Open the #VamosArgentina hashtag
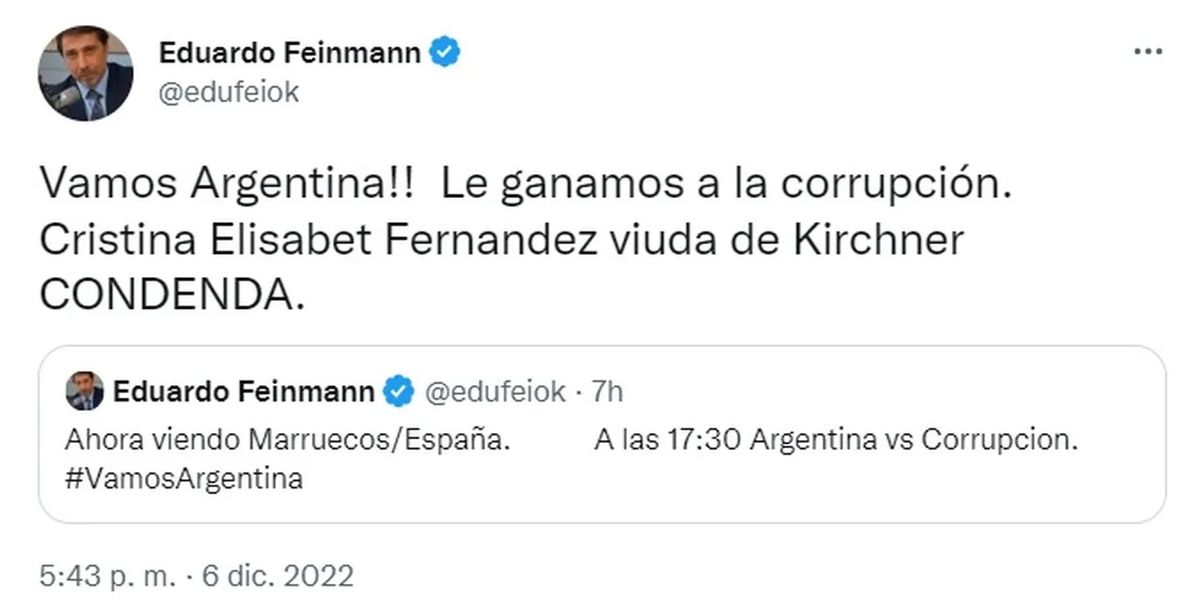The width and height of the screenshot is (1200, 607). point(185,479)
